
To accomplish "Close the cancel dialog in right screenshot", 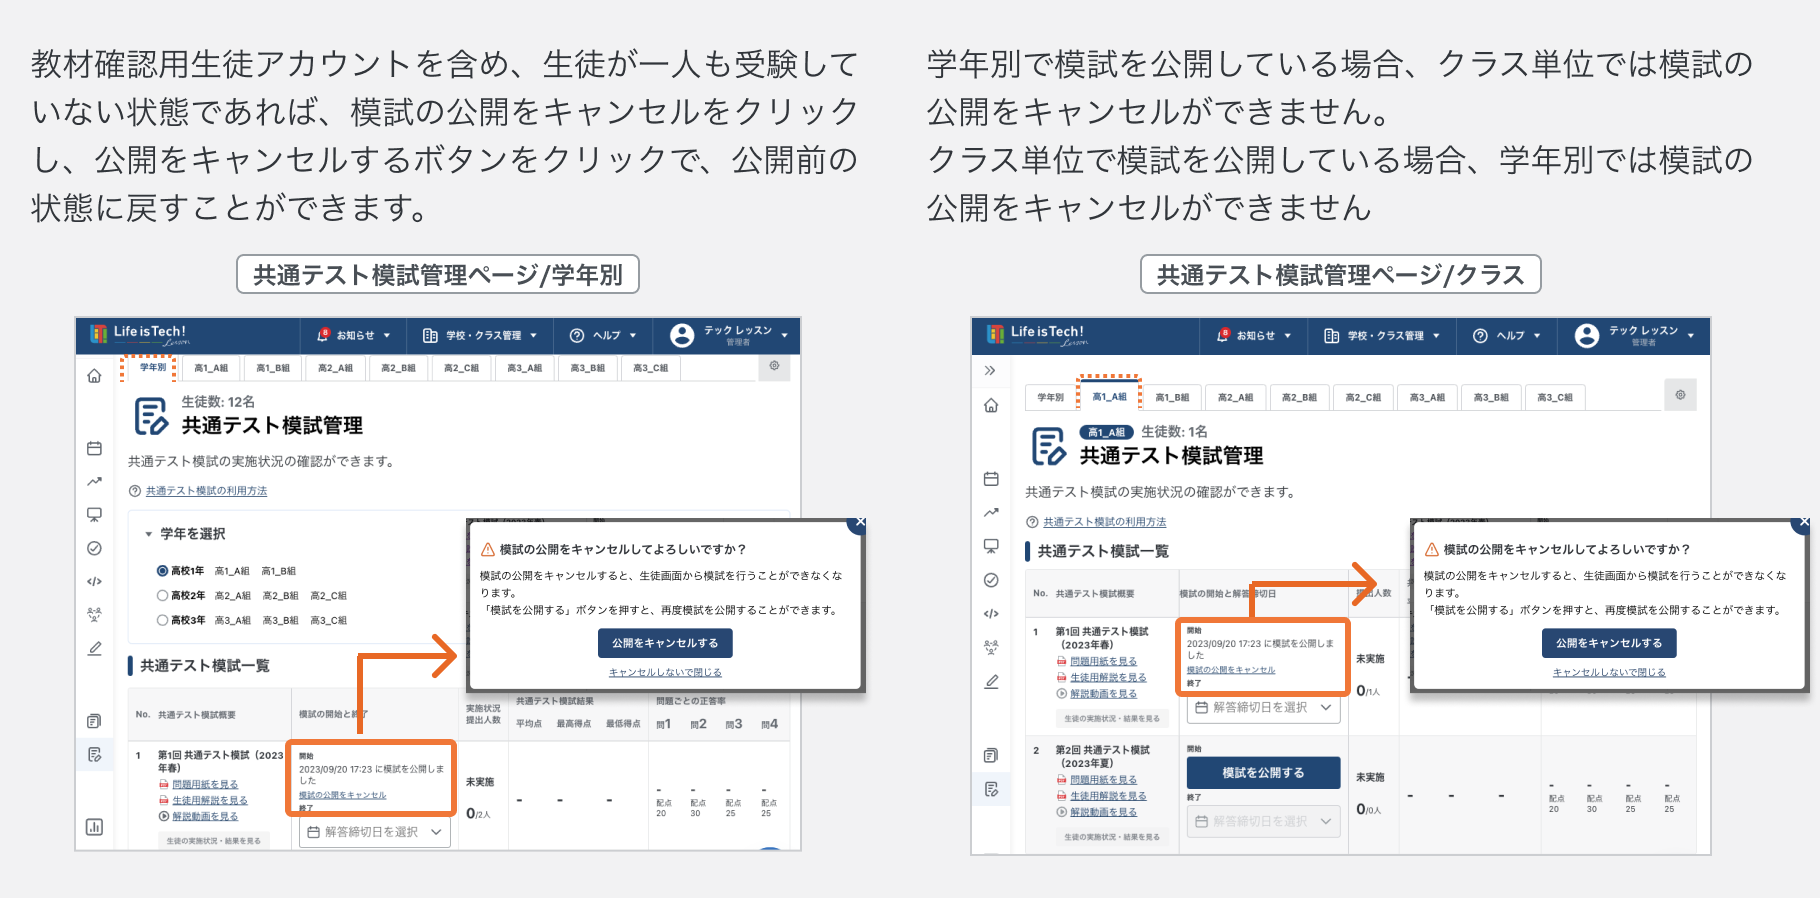I will 1803,522.
